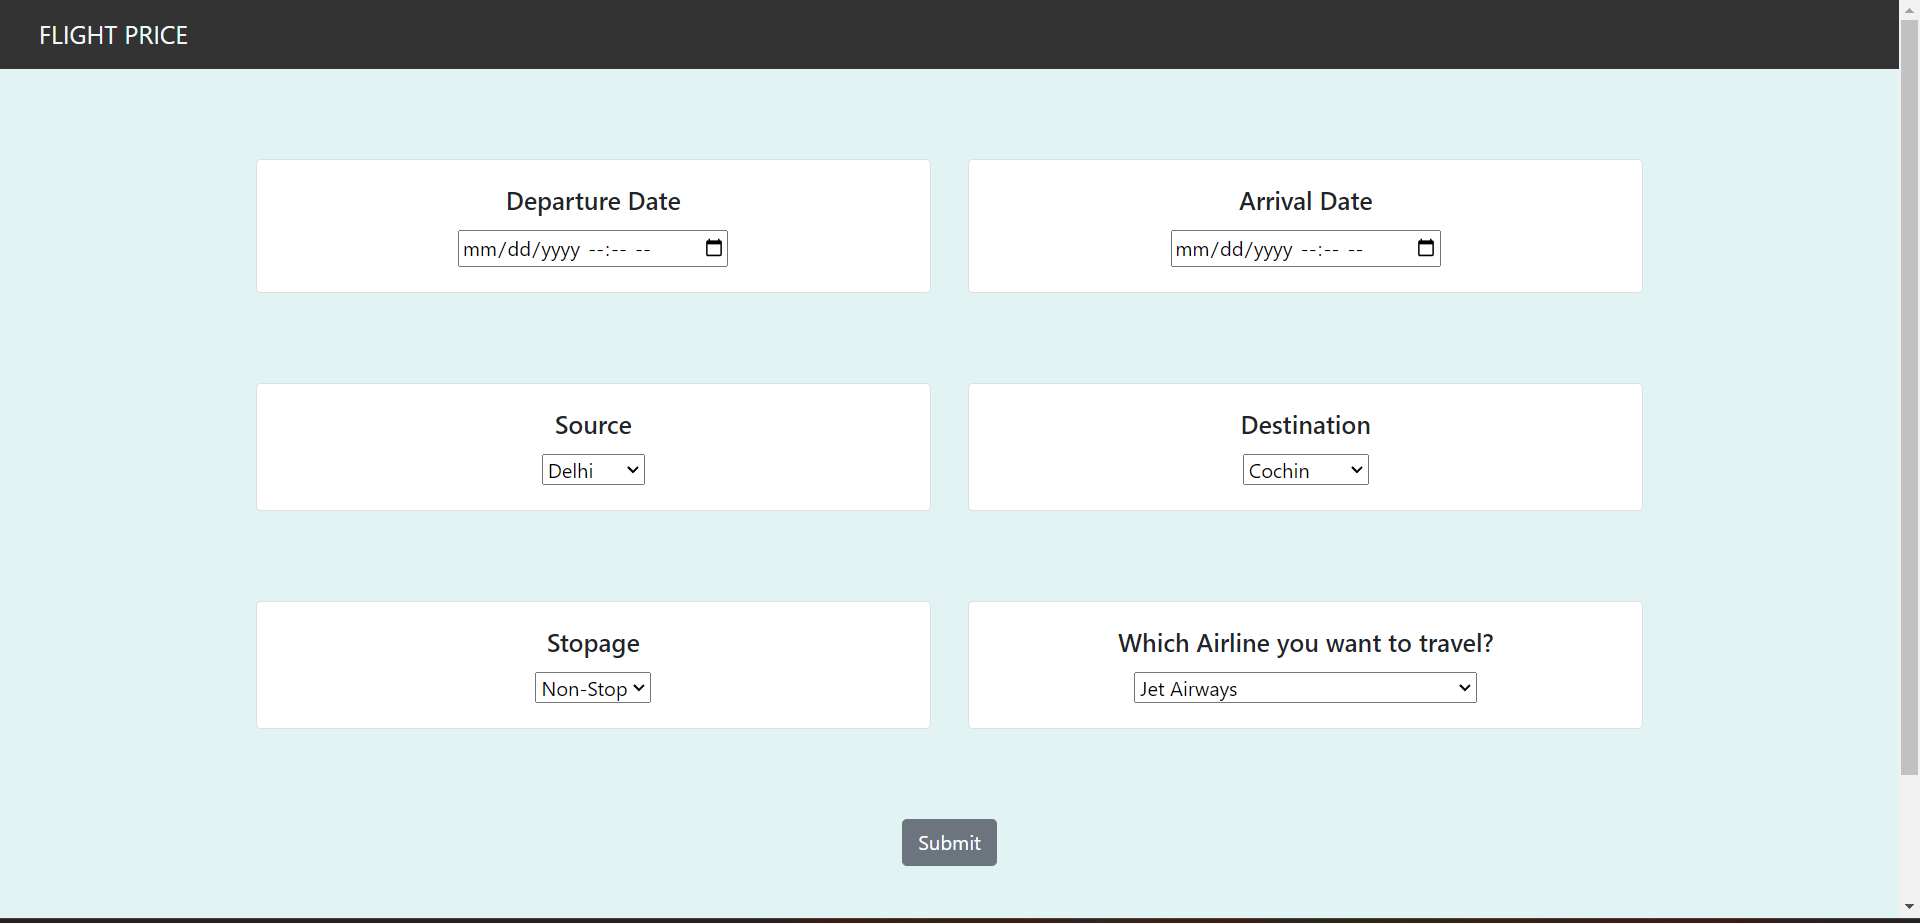
Task: Click the 'Destination' heading text
Action: click(1305, 425)
